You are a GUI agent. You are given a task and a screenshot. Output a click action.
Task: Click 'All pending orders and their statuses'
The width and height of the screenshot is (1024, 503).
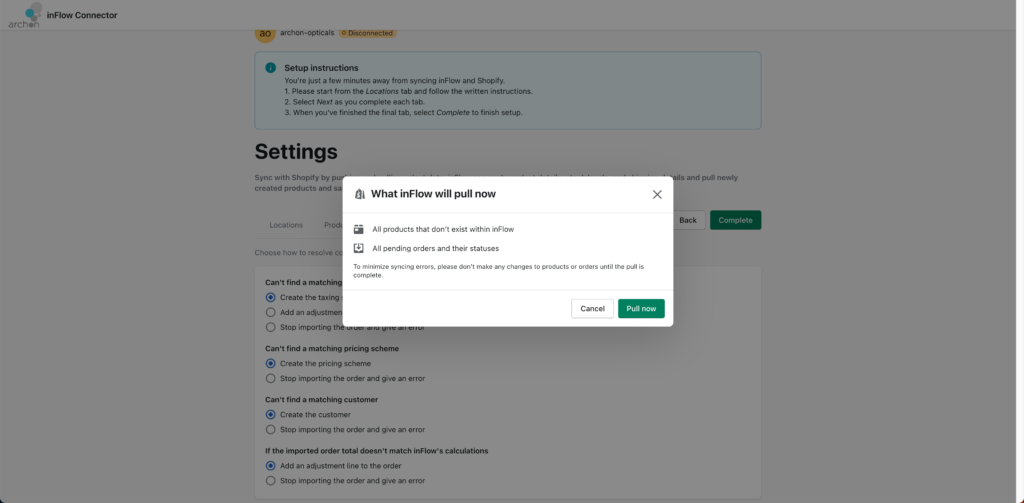436,248
